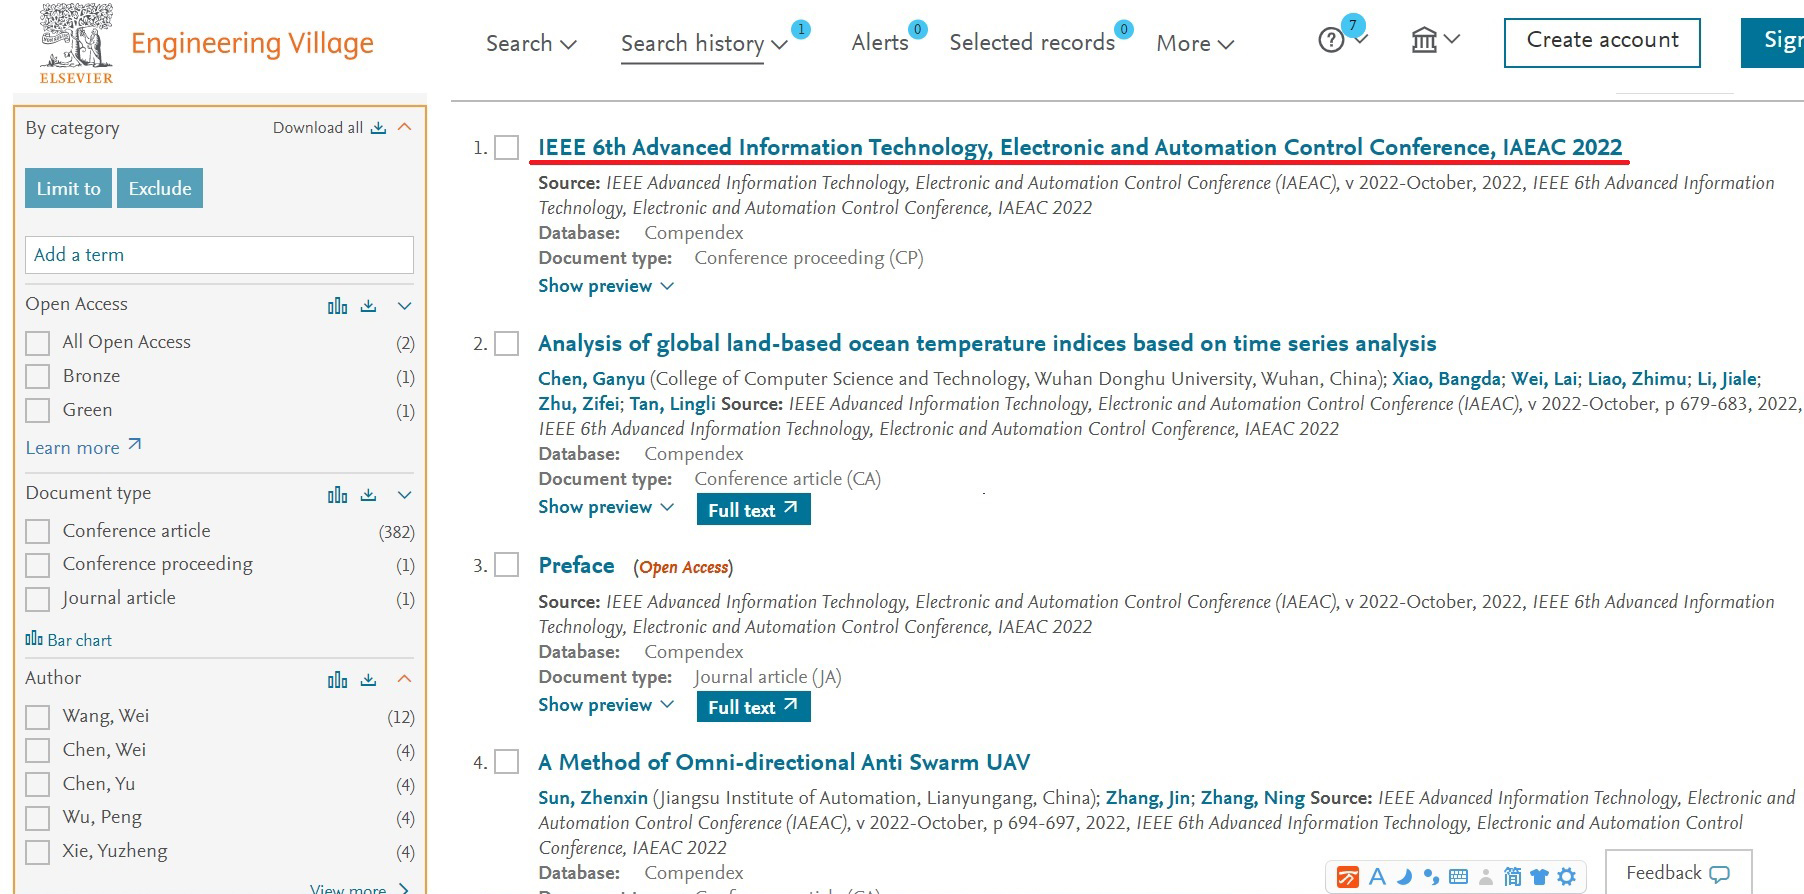This screenshot has width=1804, height=894.
Task: Click author link Chen, Ganyu
Action: pyautogui.click(x=592, y=379)
